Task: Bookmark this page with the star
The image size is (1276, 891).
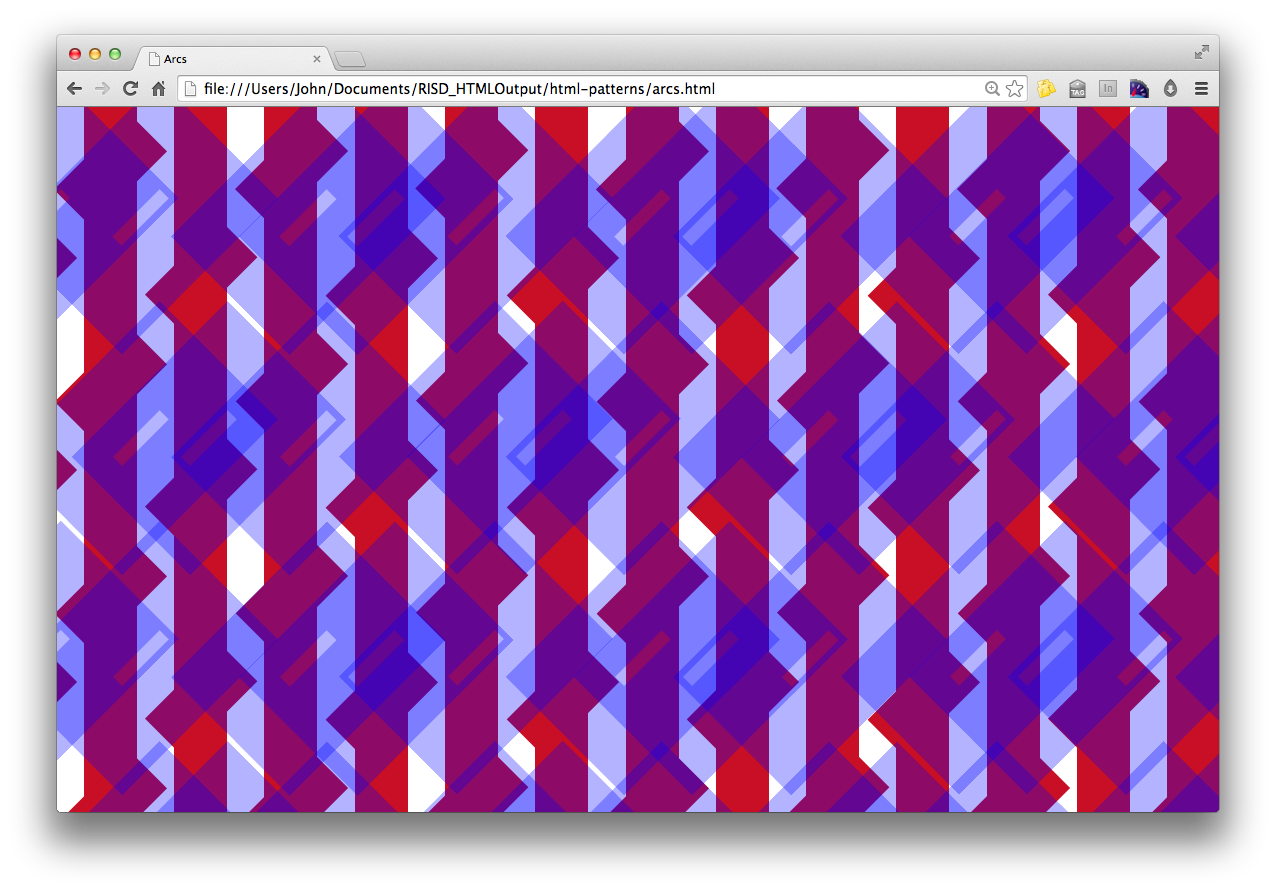Action: 1014,89
